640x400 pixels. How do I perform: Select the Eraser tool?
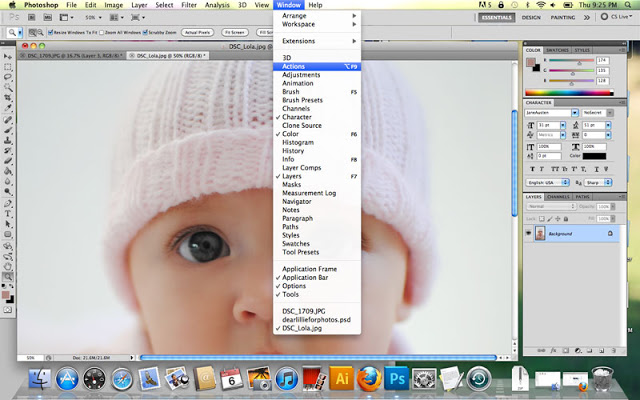click(x=8, y=161)
